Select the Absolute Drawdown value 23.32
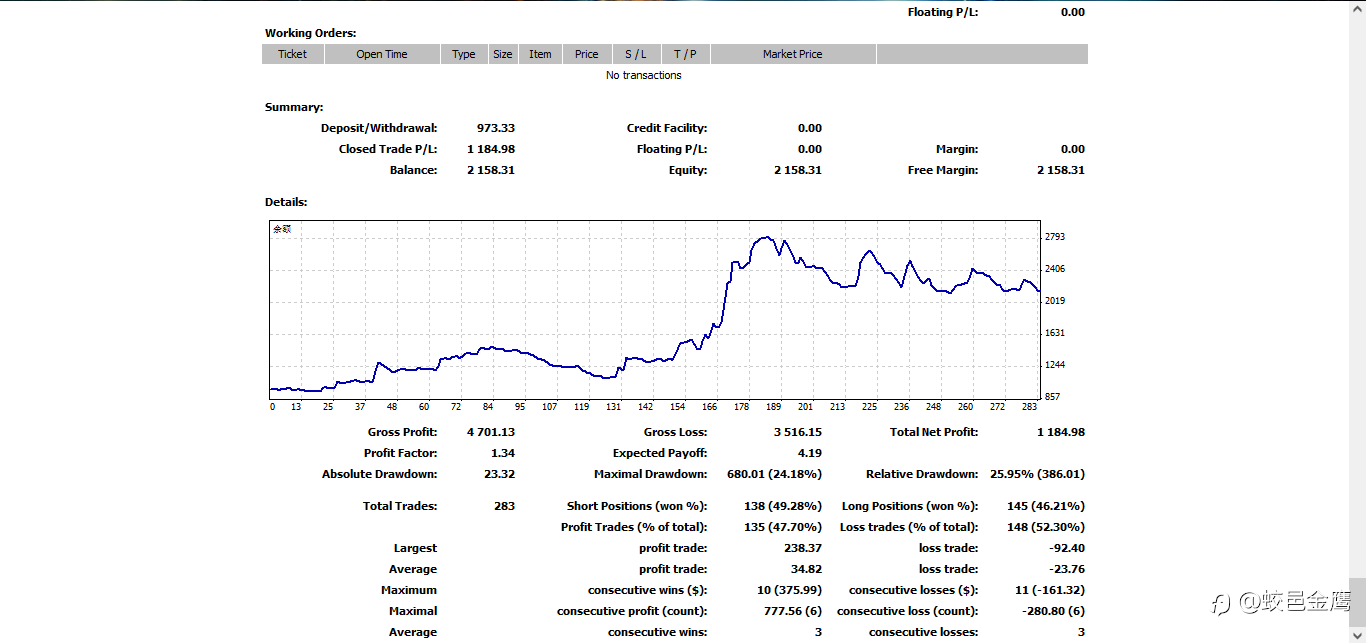The height and width of the screenshot is (643, 1366). point(499,474)
